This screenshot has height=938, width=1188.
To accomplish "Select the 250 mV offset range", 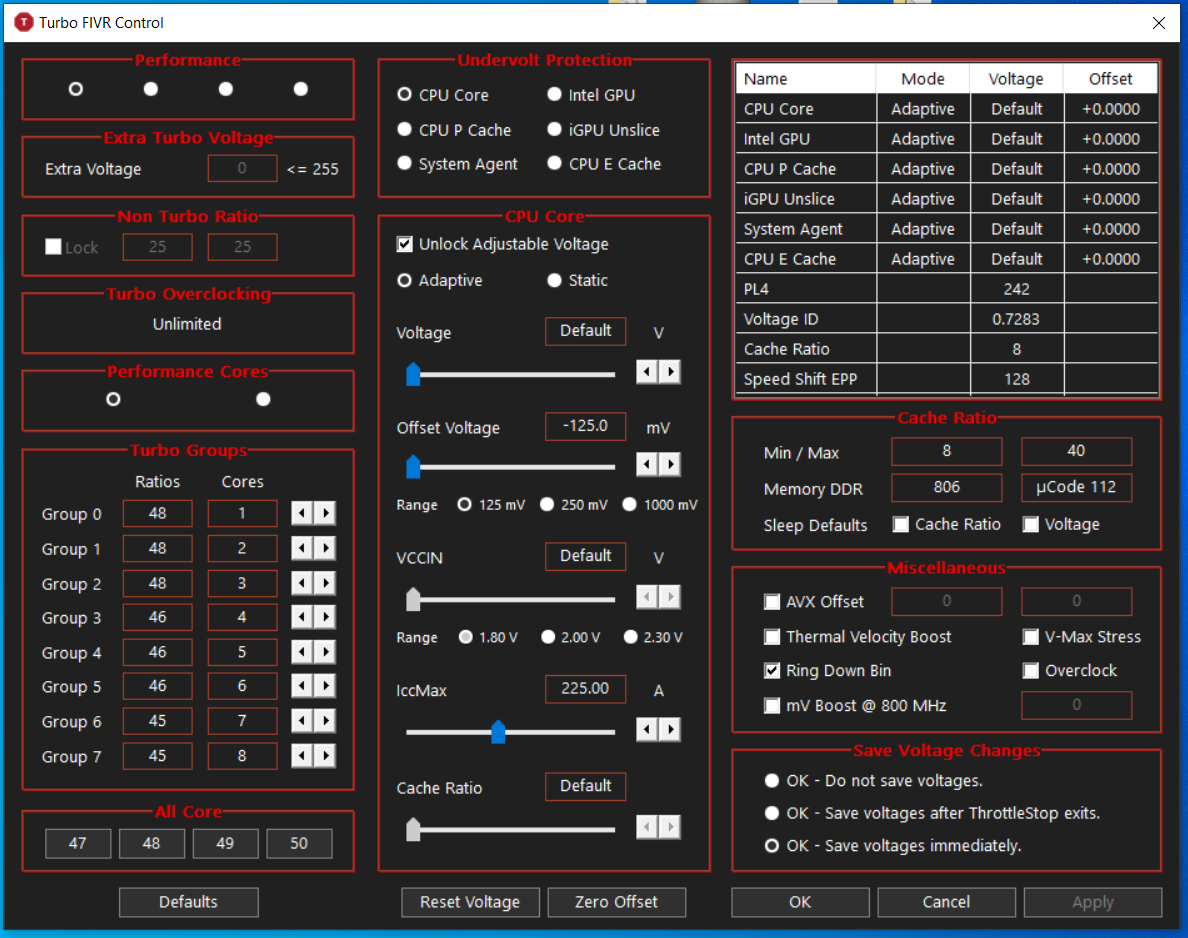I will (547, 505).
